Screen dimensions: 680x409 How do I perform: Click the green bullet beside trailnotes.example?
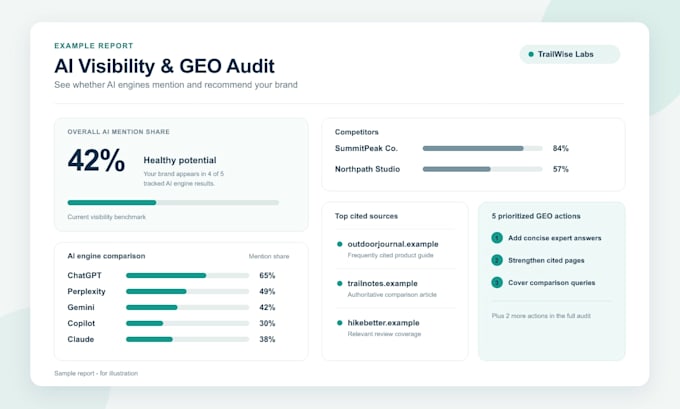tap(340, 284)
